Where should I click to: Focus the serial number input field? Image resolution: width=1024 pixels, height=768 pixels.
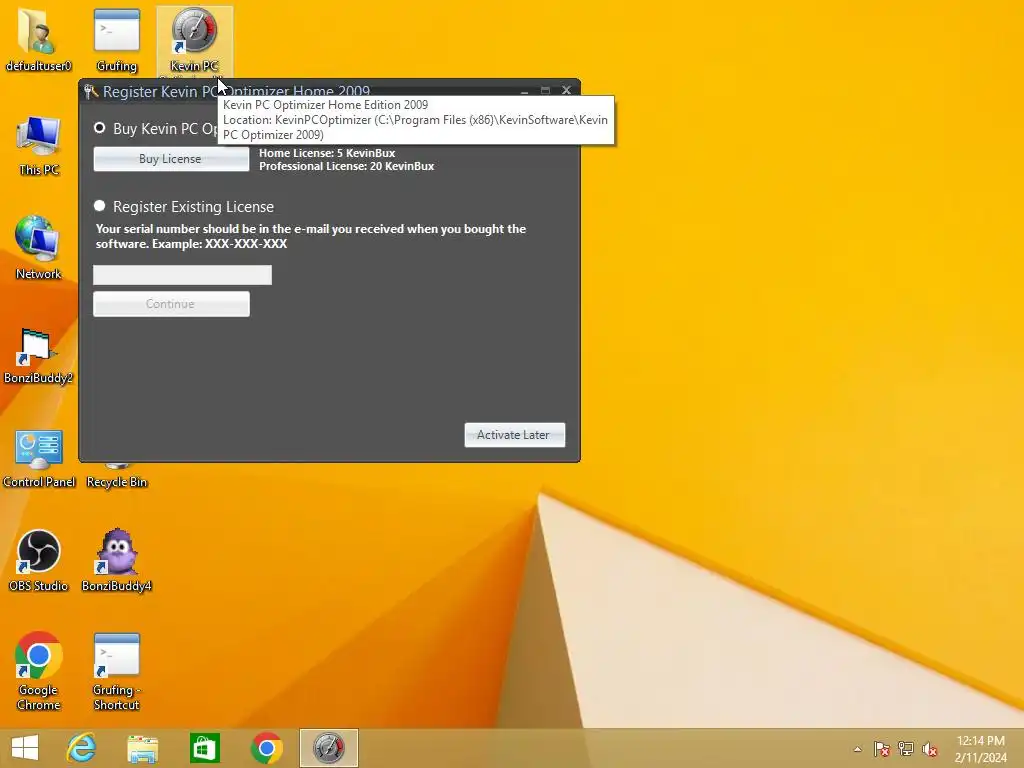(182, 275)
